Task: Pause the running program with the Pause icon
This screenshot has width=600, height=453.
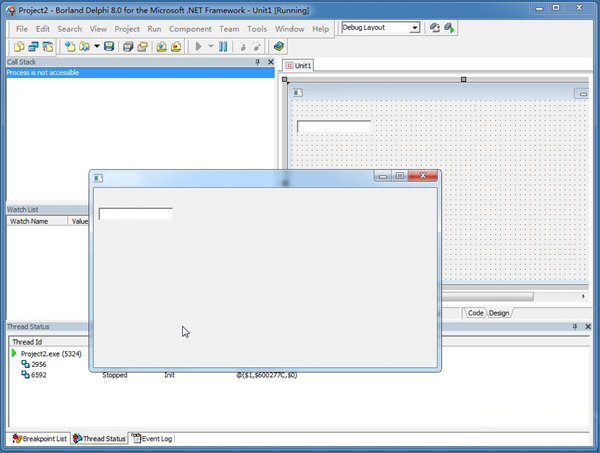Action: click(x=223, y=47)
